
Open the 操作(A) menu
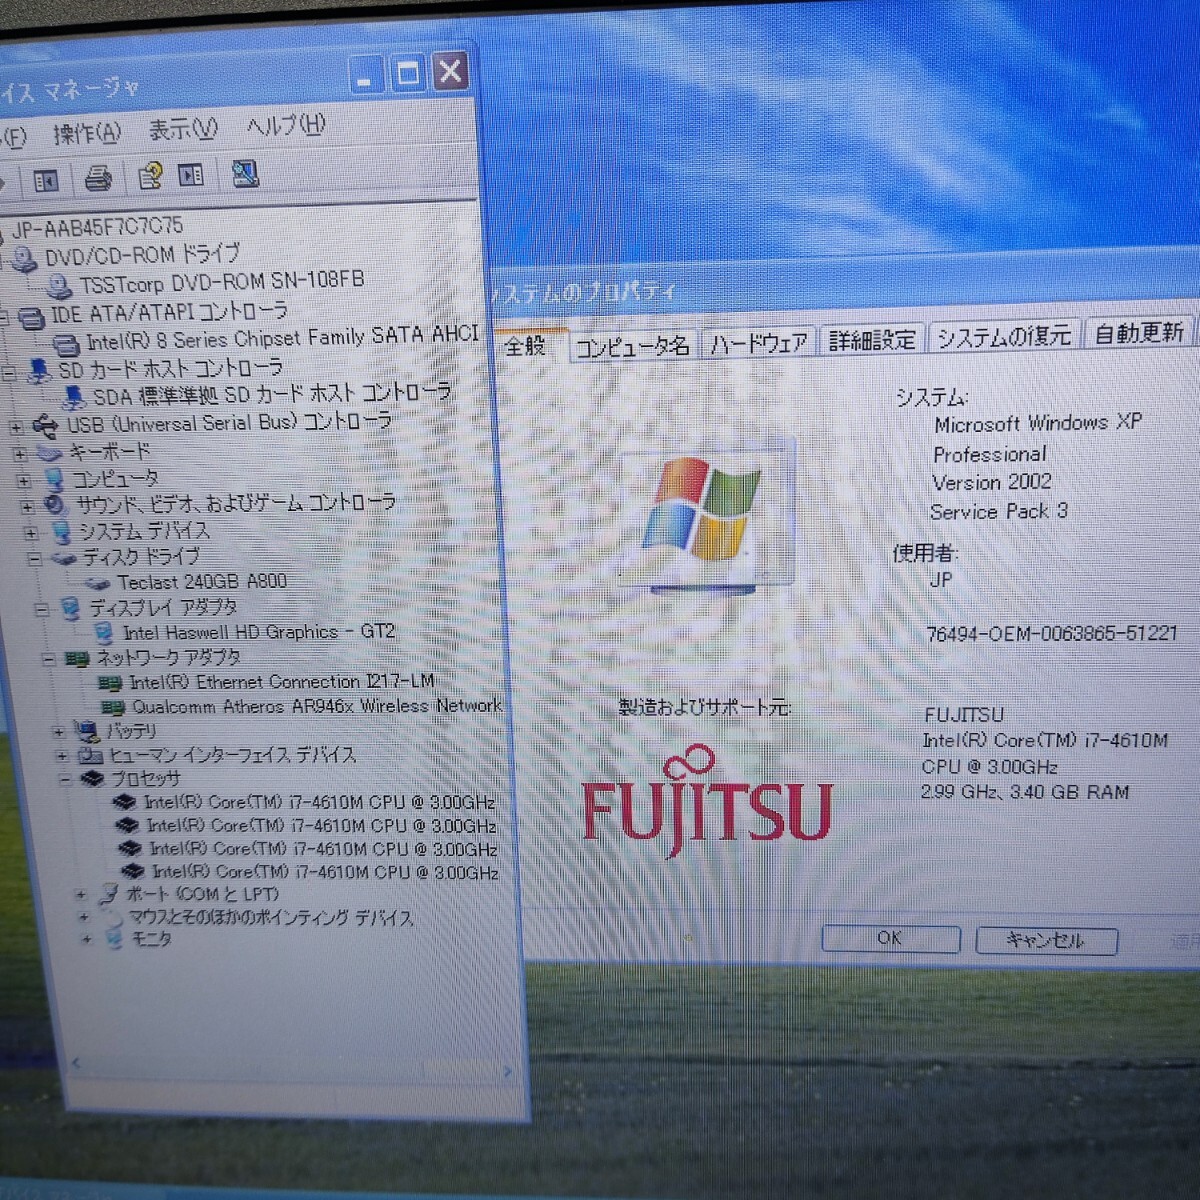coord(86,132)
